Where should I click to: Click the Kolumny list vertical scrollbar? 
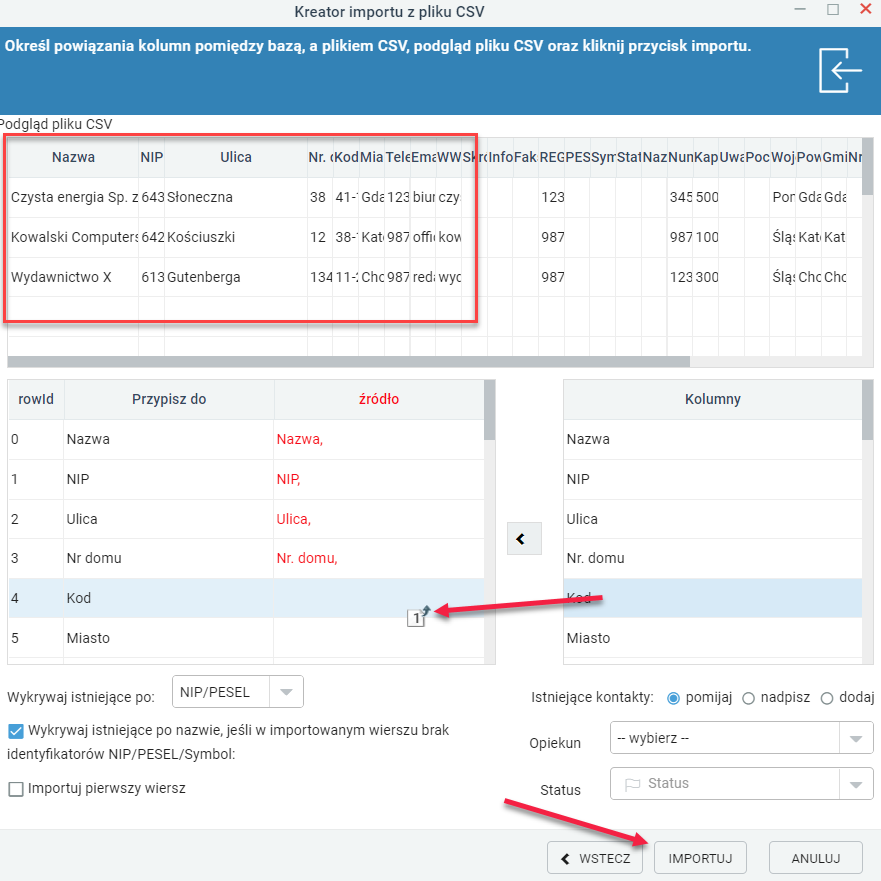click(x=868, y=410)
